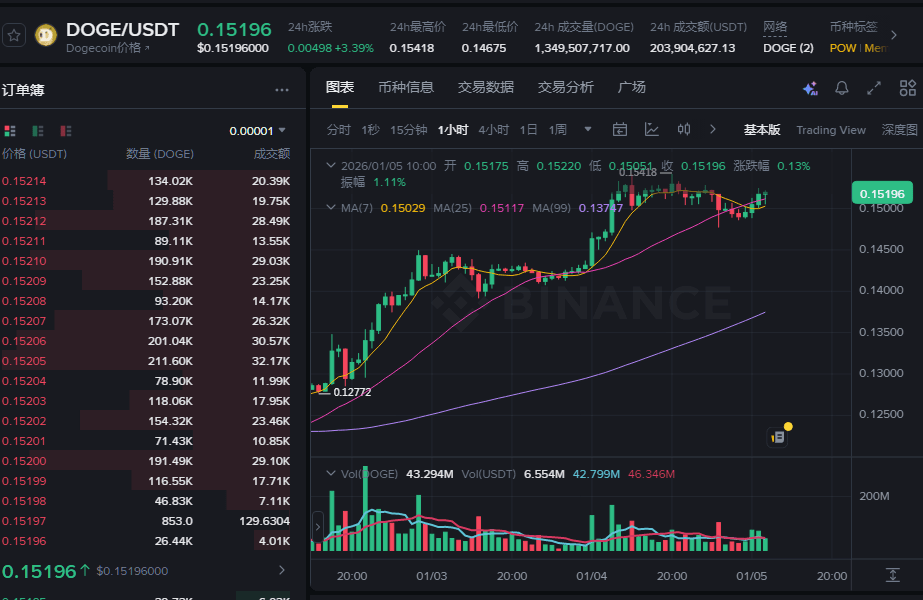
Task: Click the 01/04 date on time axis
Action: [591, 576]
